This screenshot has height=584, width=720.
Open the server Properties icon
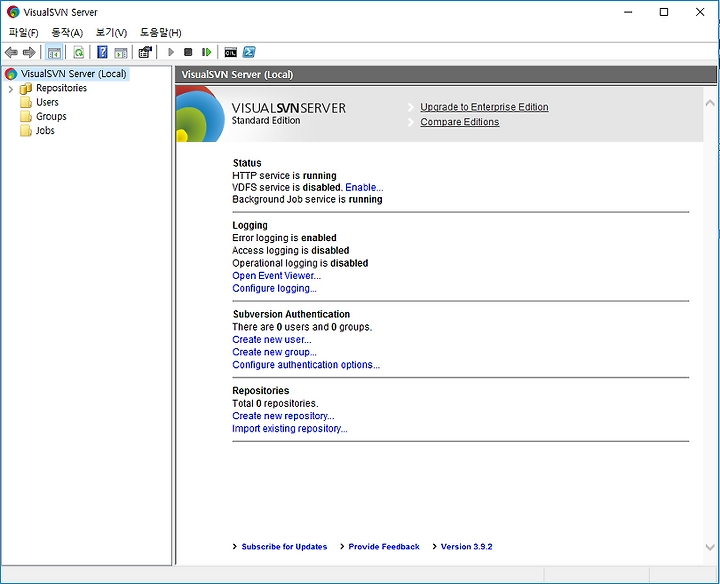[x=146, y=52]
